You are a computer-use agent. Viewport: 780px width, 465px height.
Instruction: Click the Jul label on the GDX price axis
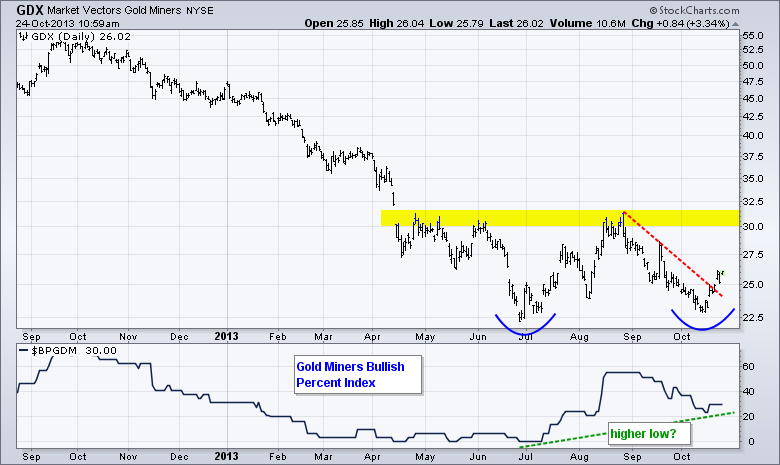click(x=525, y=337)
